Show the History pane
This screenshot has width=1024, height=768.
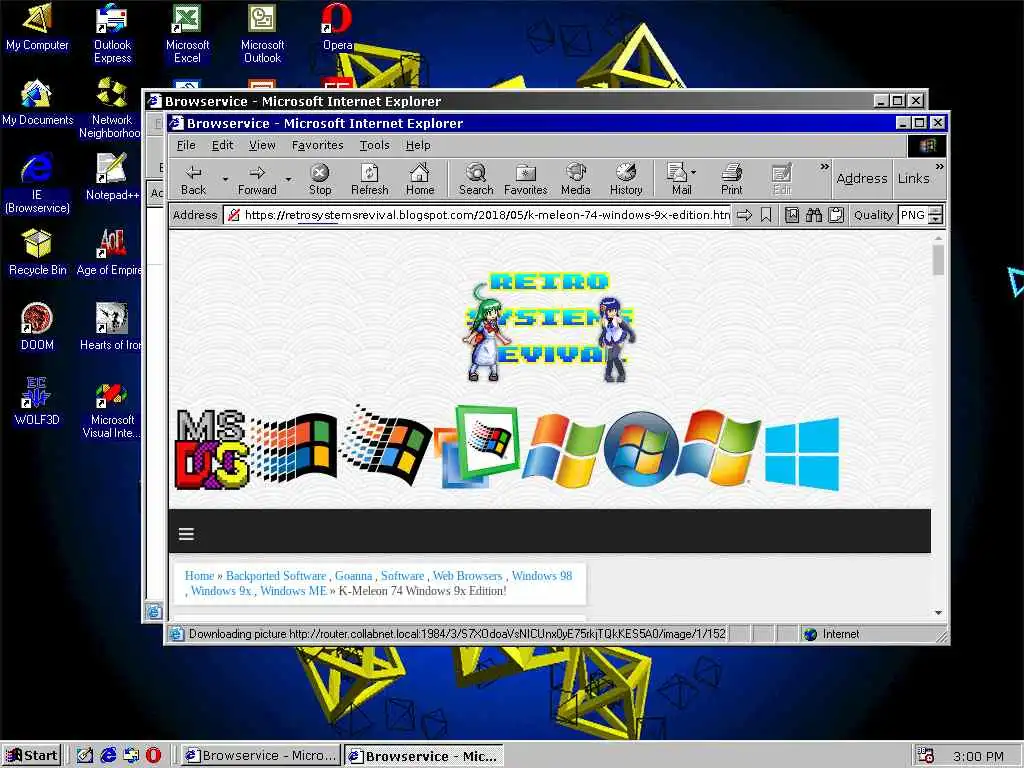pos(626,179)
